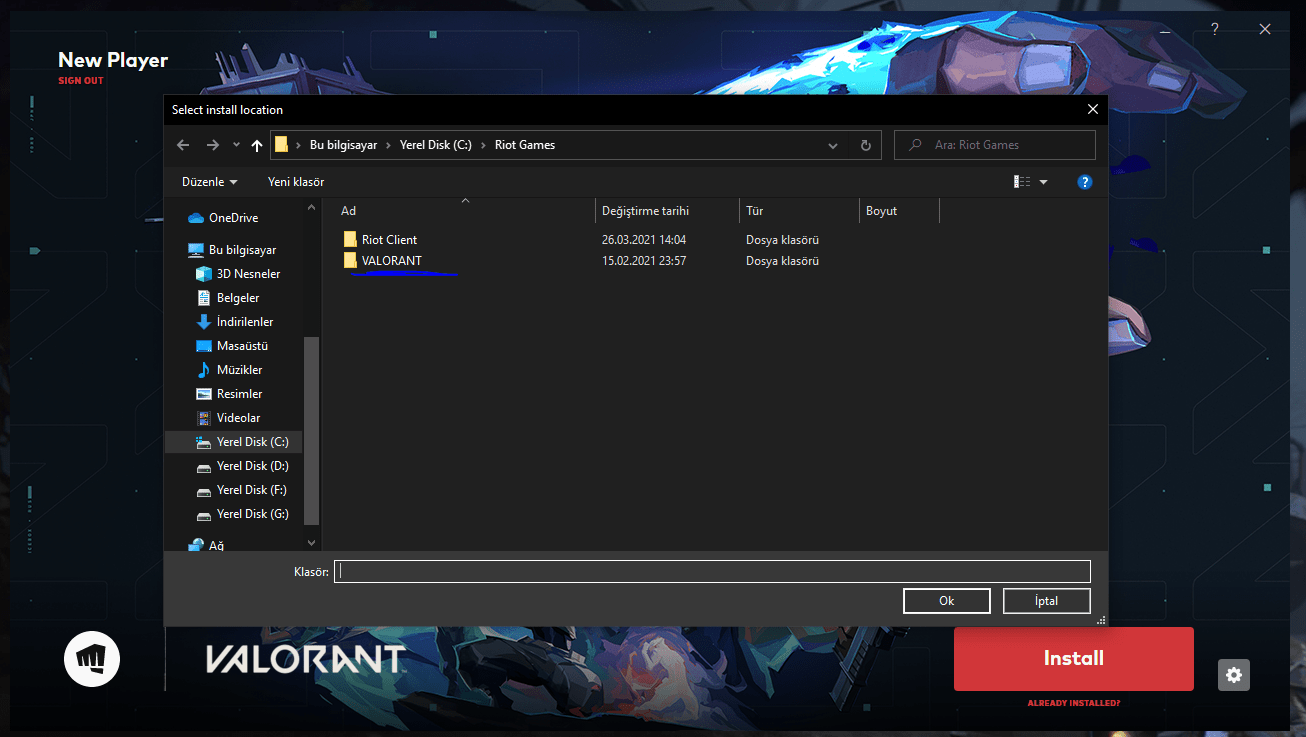Go up one folder level

tap(257, 145)
